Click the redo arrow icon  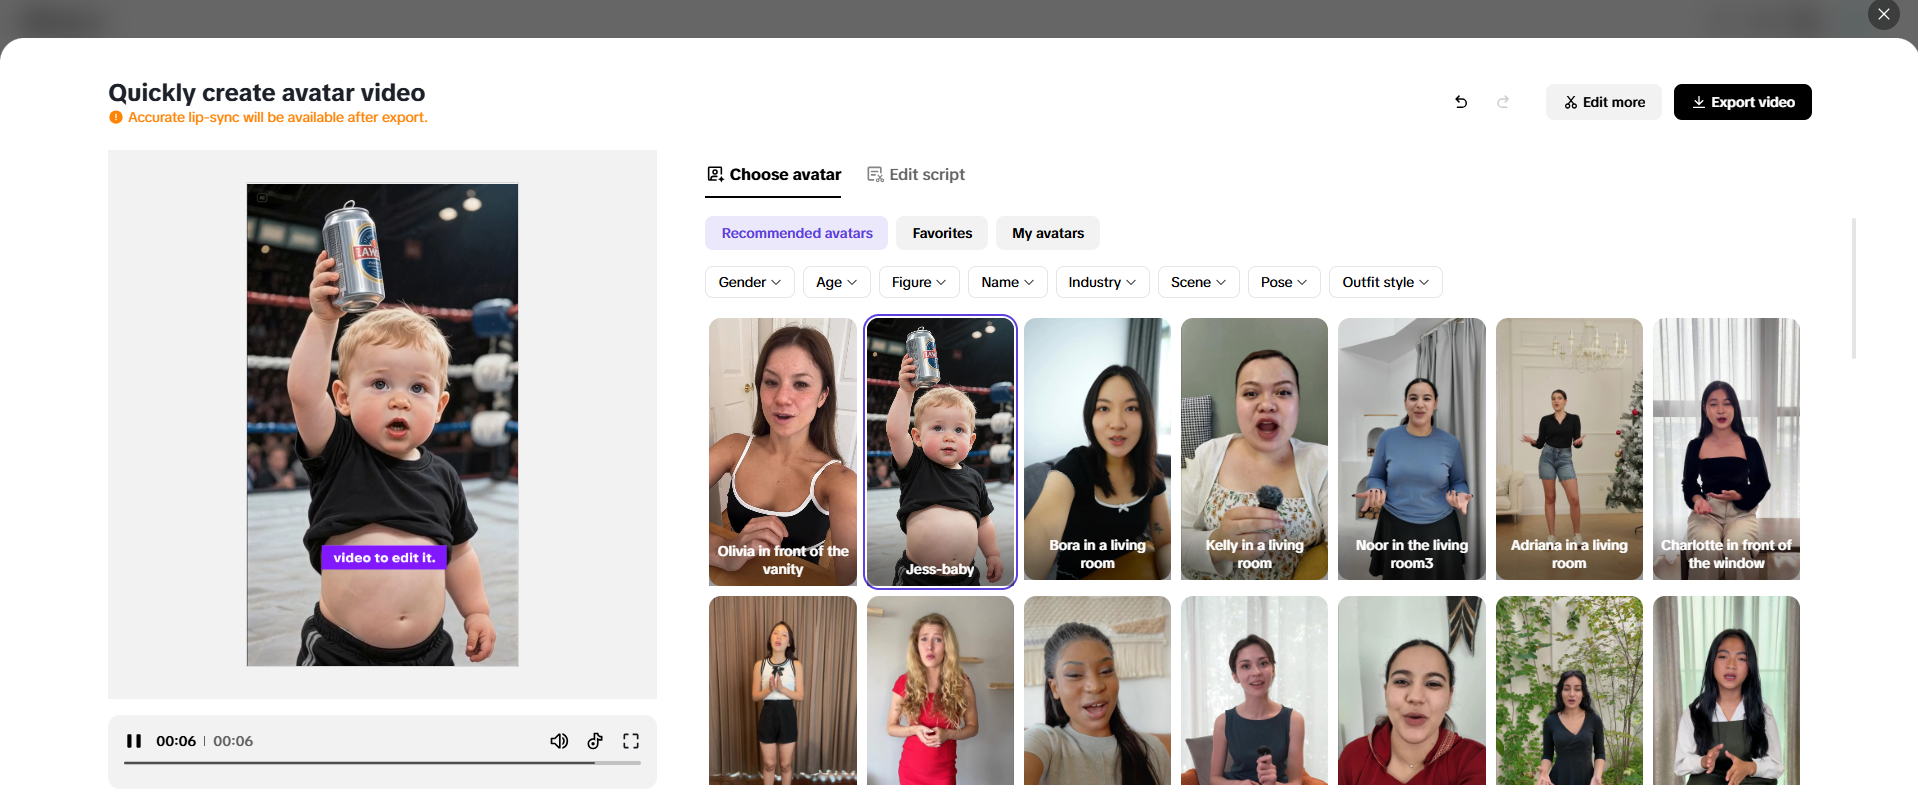(x=1503, y=102)
